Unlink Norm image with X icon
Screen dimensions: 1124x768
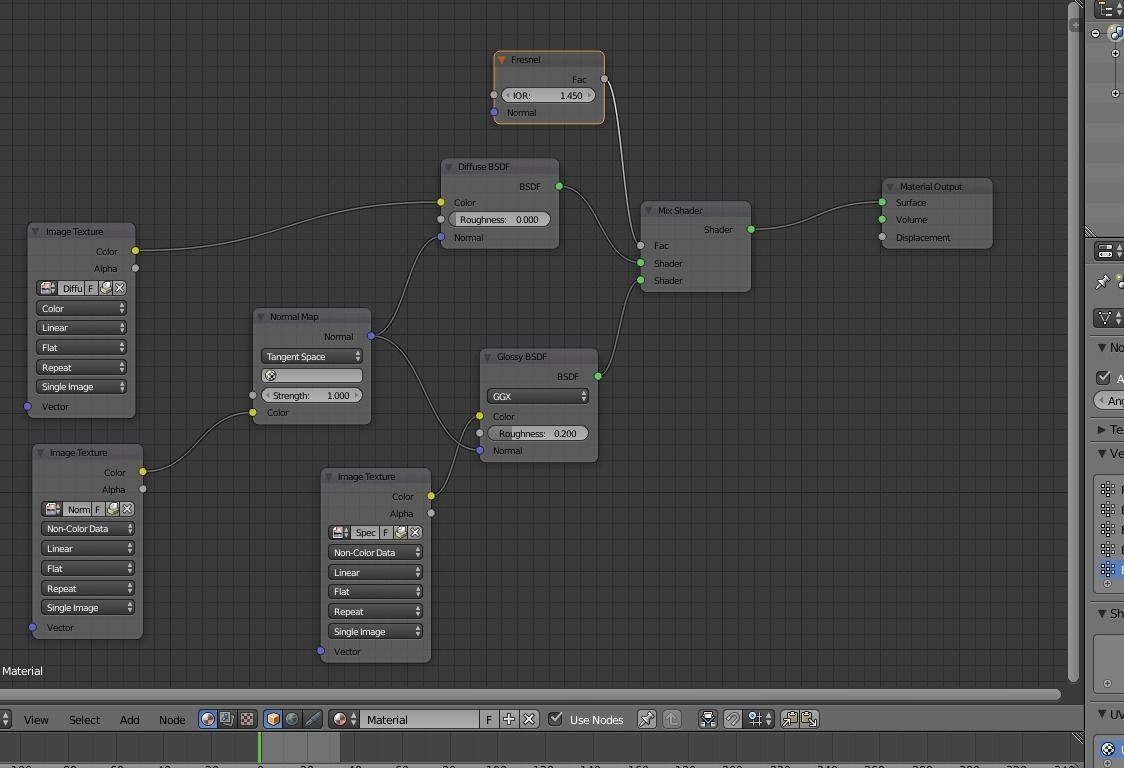127,509
